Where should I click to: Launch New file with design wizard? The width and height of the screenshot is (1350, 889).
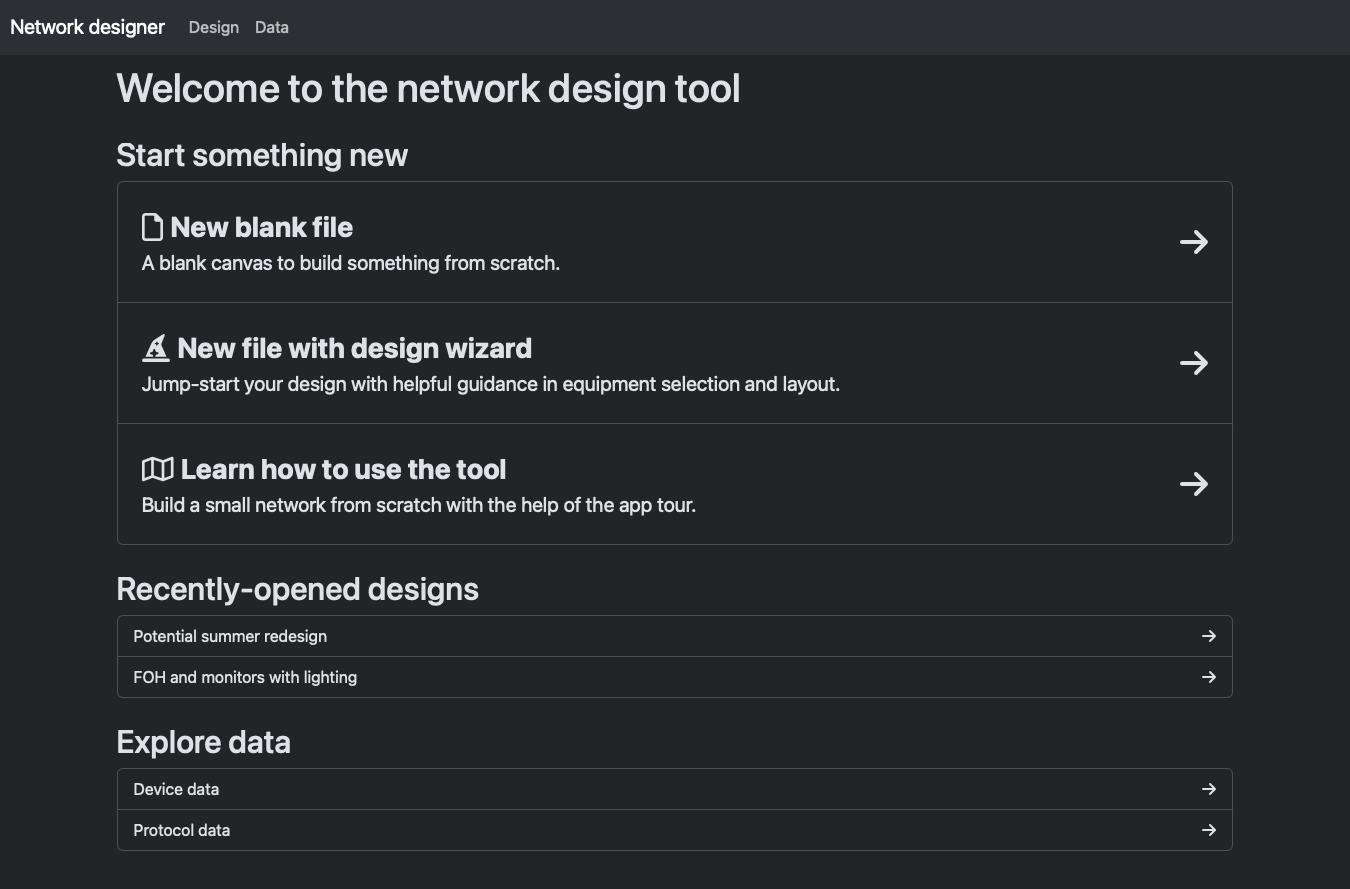[354, 349]
